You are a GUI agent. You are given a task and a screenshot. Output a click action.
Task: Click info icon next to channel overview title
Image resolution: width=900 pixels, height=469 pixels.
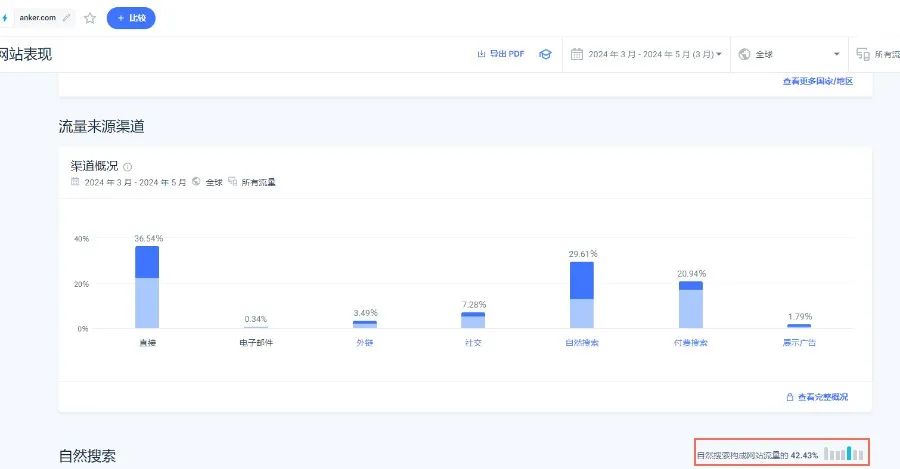(127, 167)
